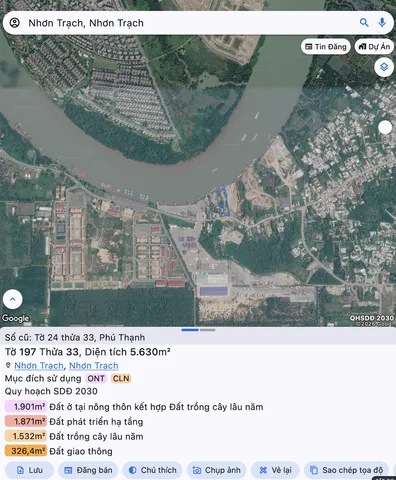This screenshot has height=480, width=396.
Task: Select the CLN land use tag
Action: click(x=121, y=379)
